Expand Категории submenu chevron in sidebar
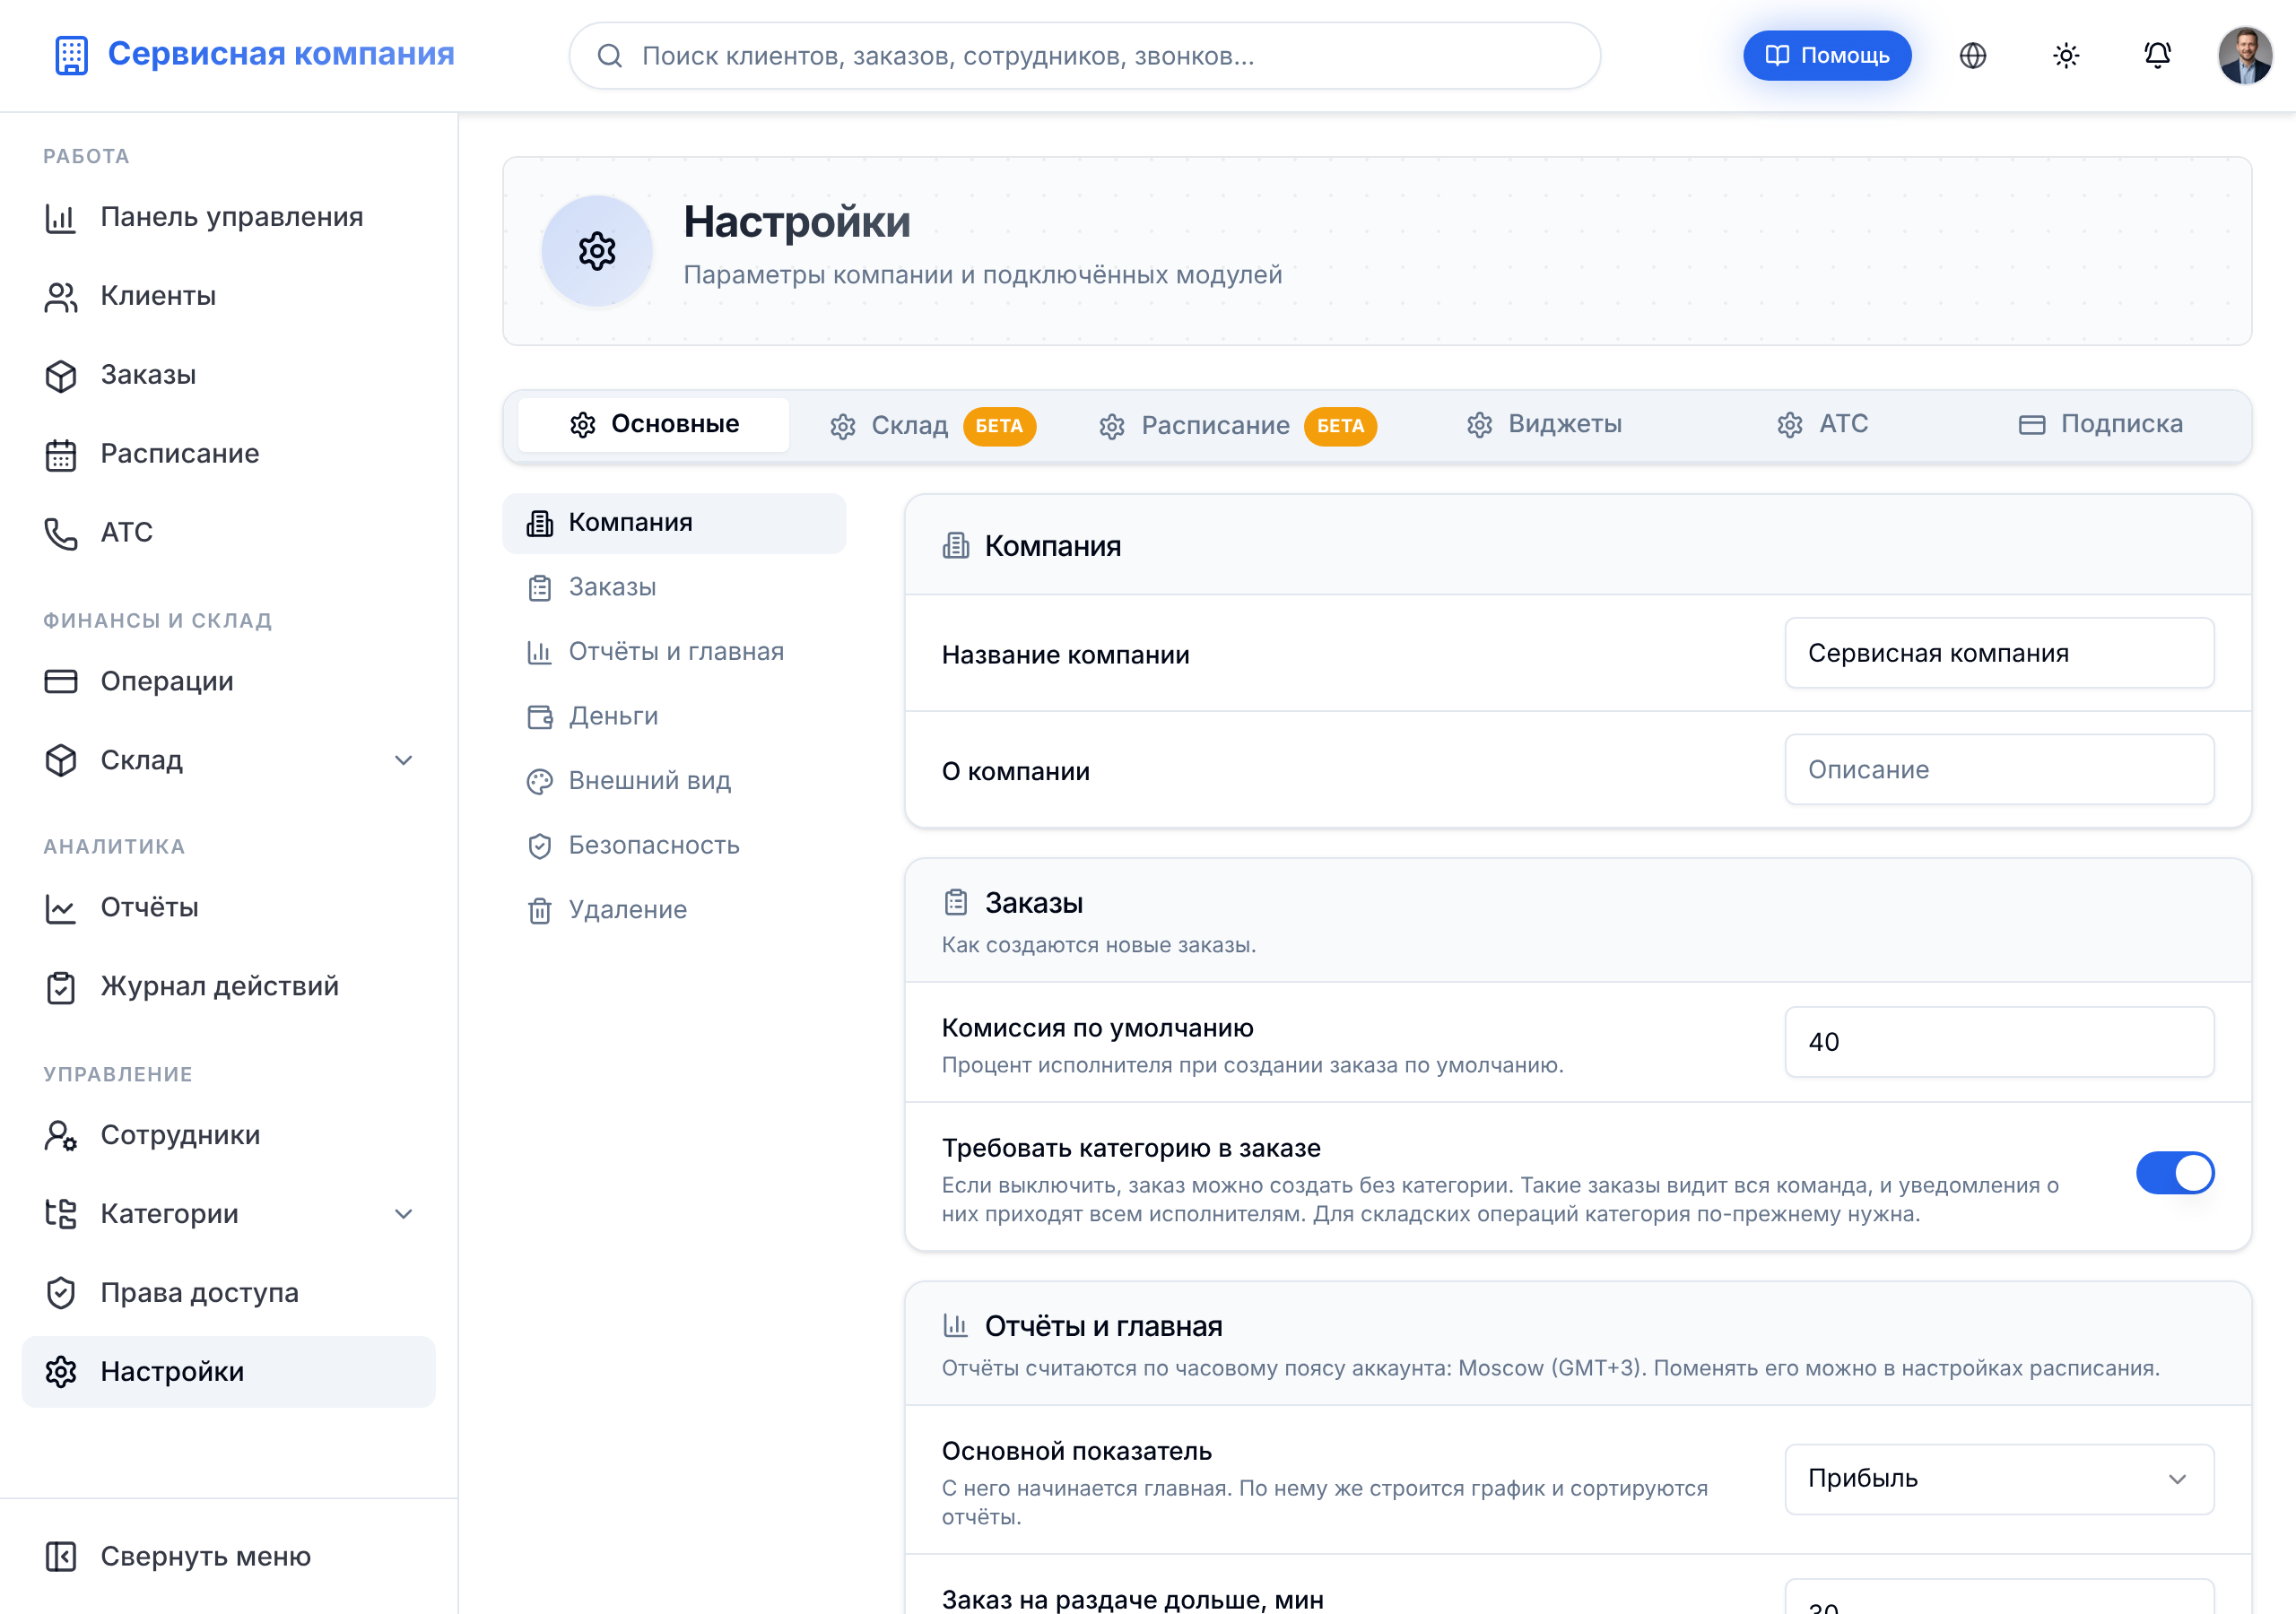Image resolution: width=2296 pixels, height=1614 pixels. [x=403, y=1215]
